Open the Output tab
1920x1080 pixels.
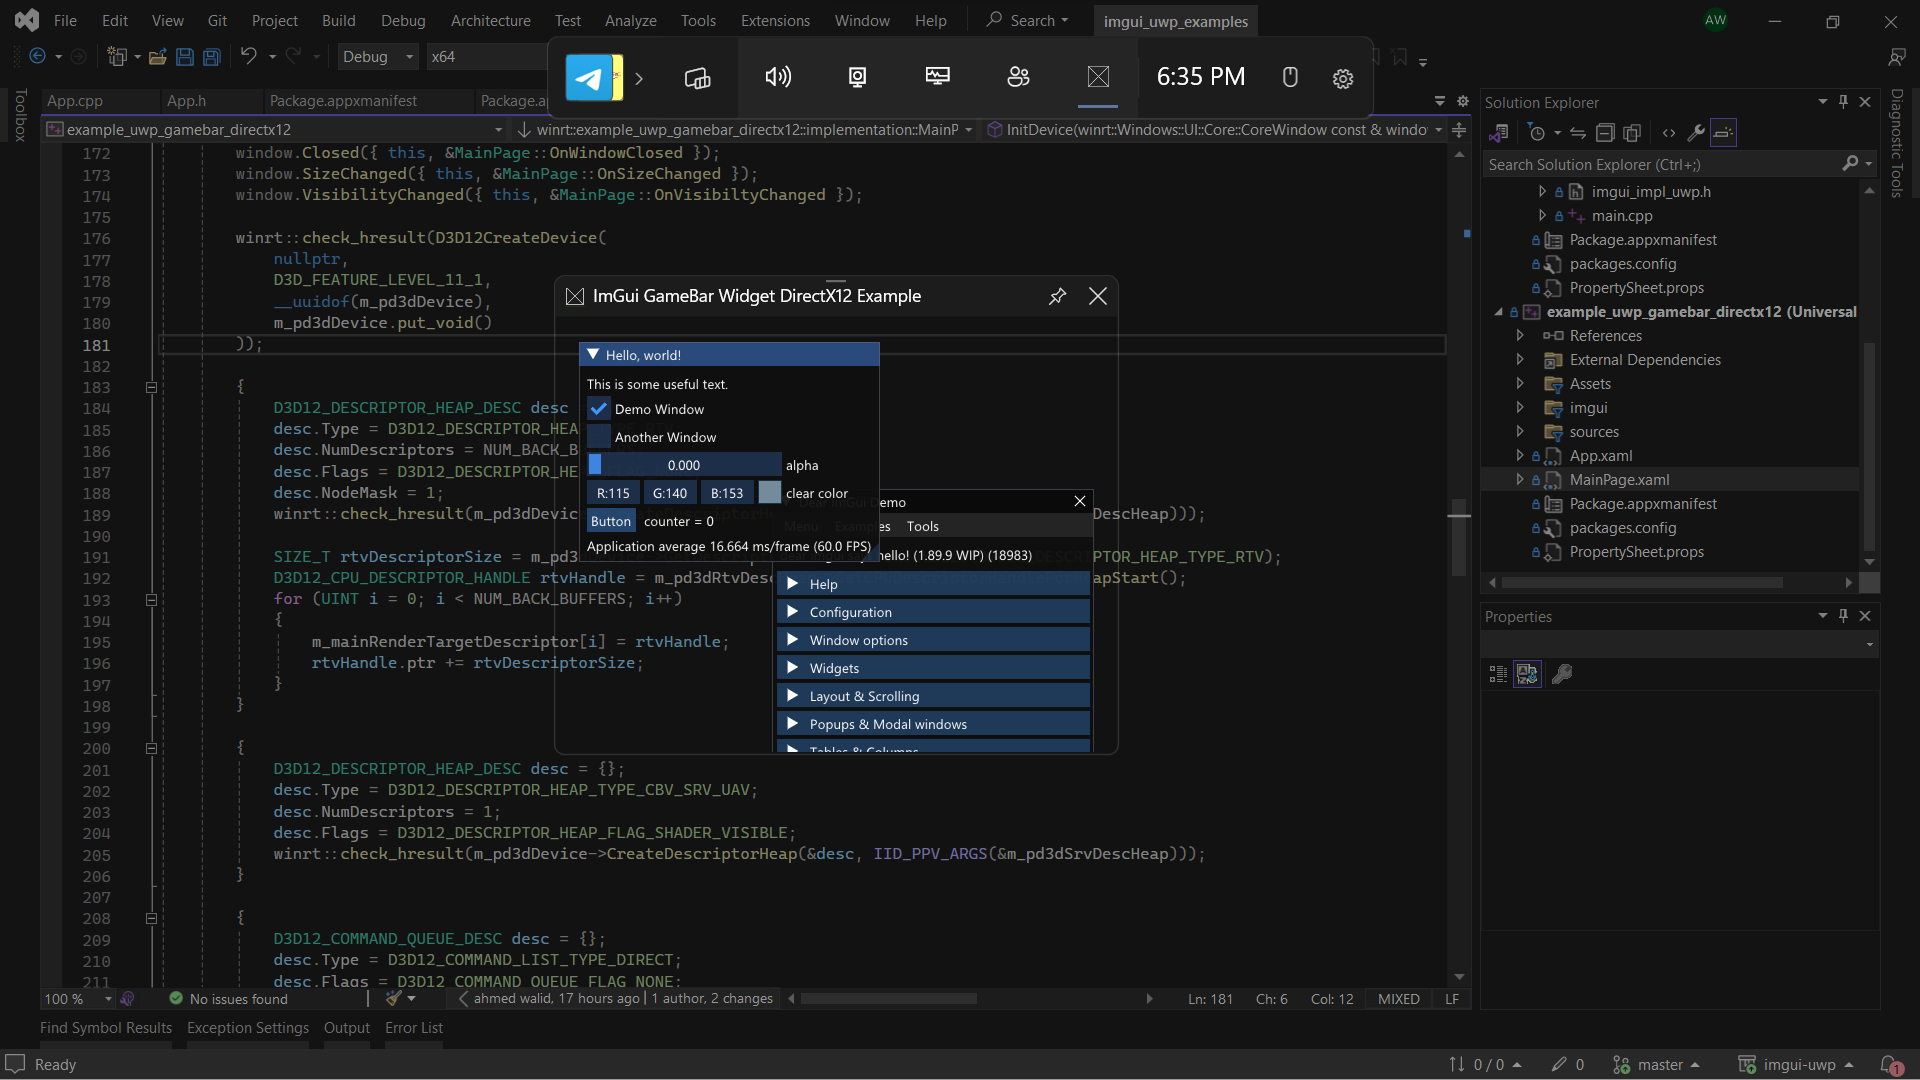point(347,1028)
